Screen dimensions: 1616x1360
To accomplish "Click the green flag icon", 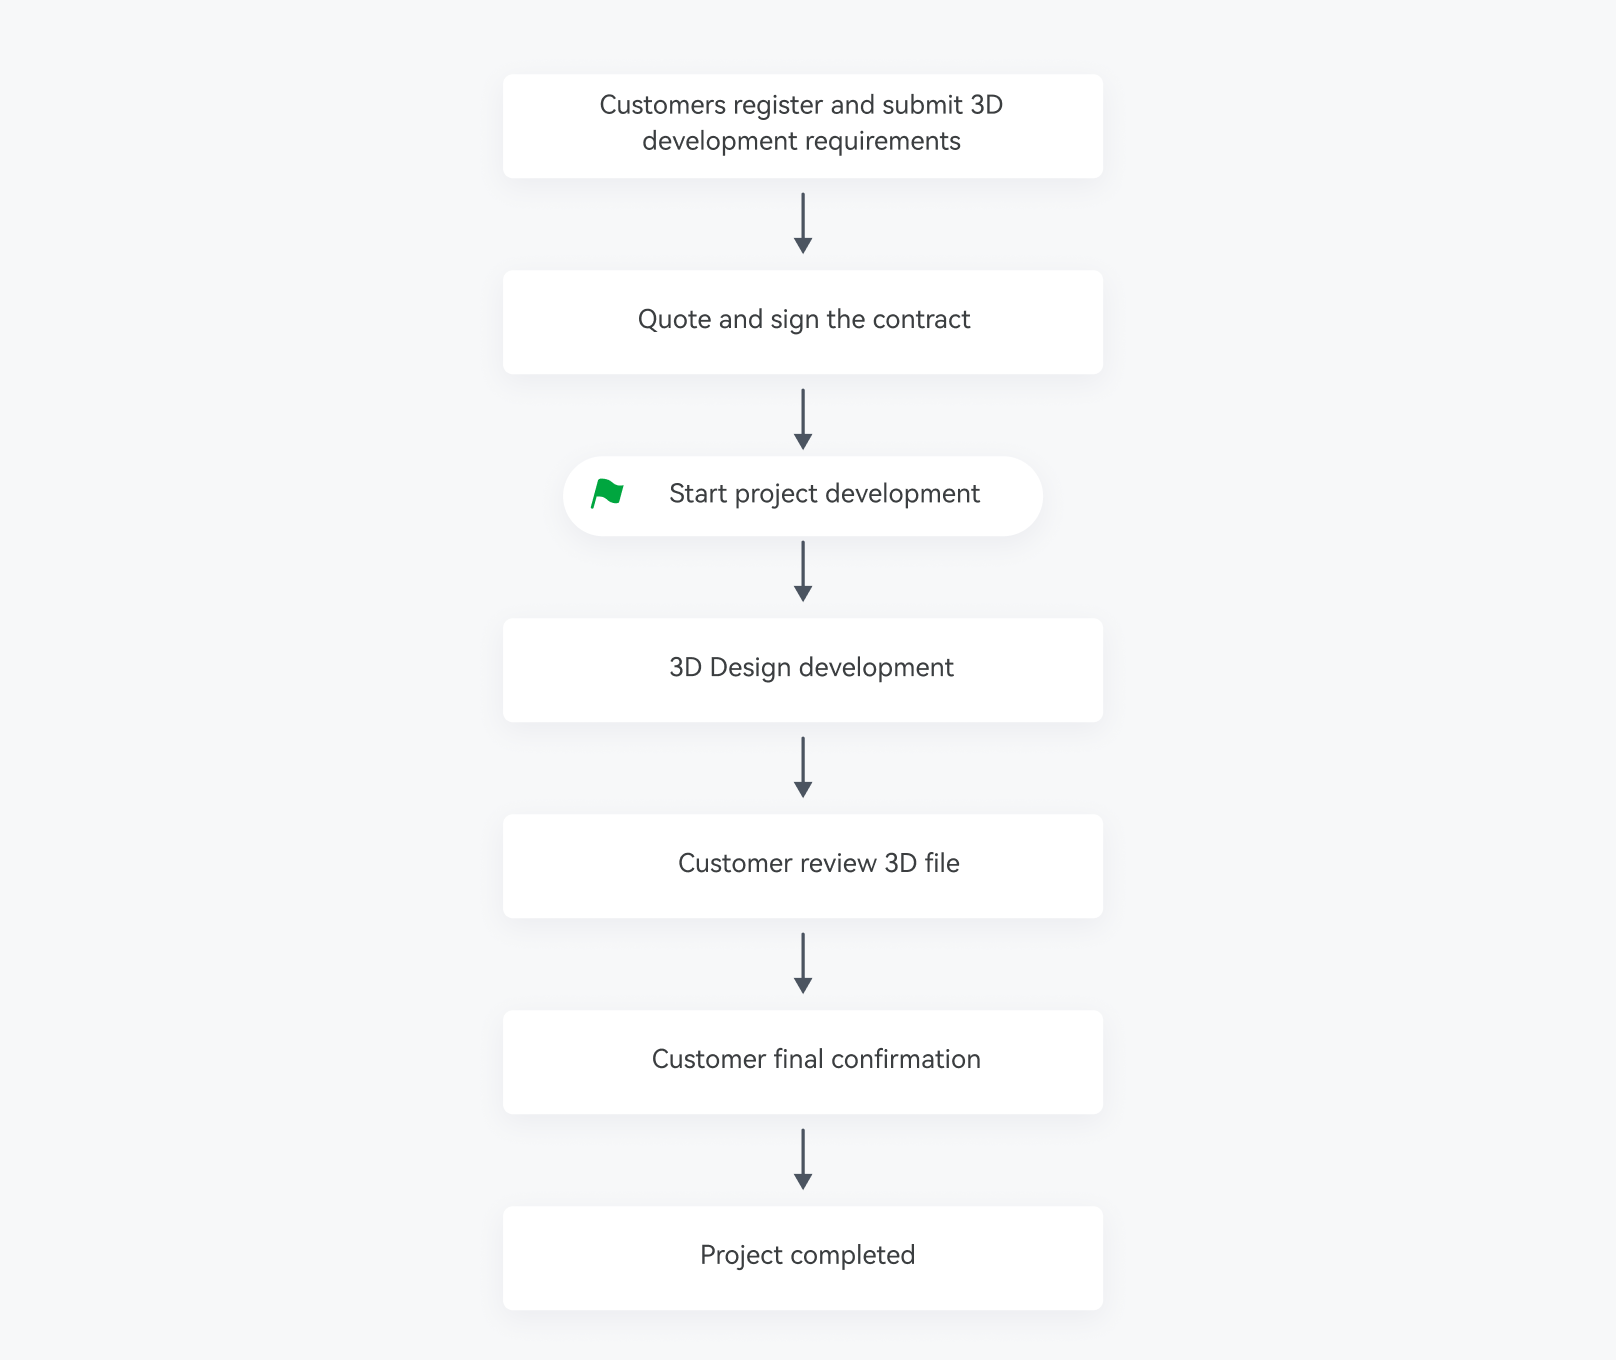I will tap(606, 493).
